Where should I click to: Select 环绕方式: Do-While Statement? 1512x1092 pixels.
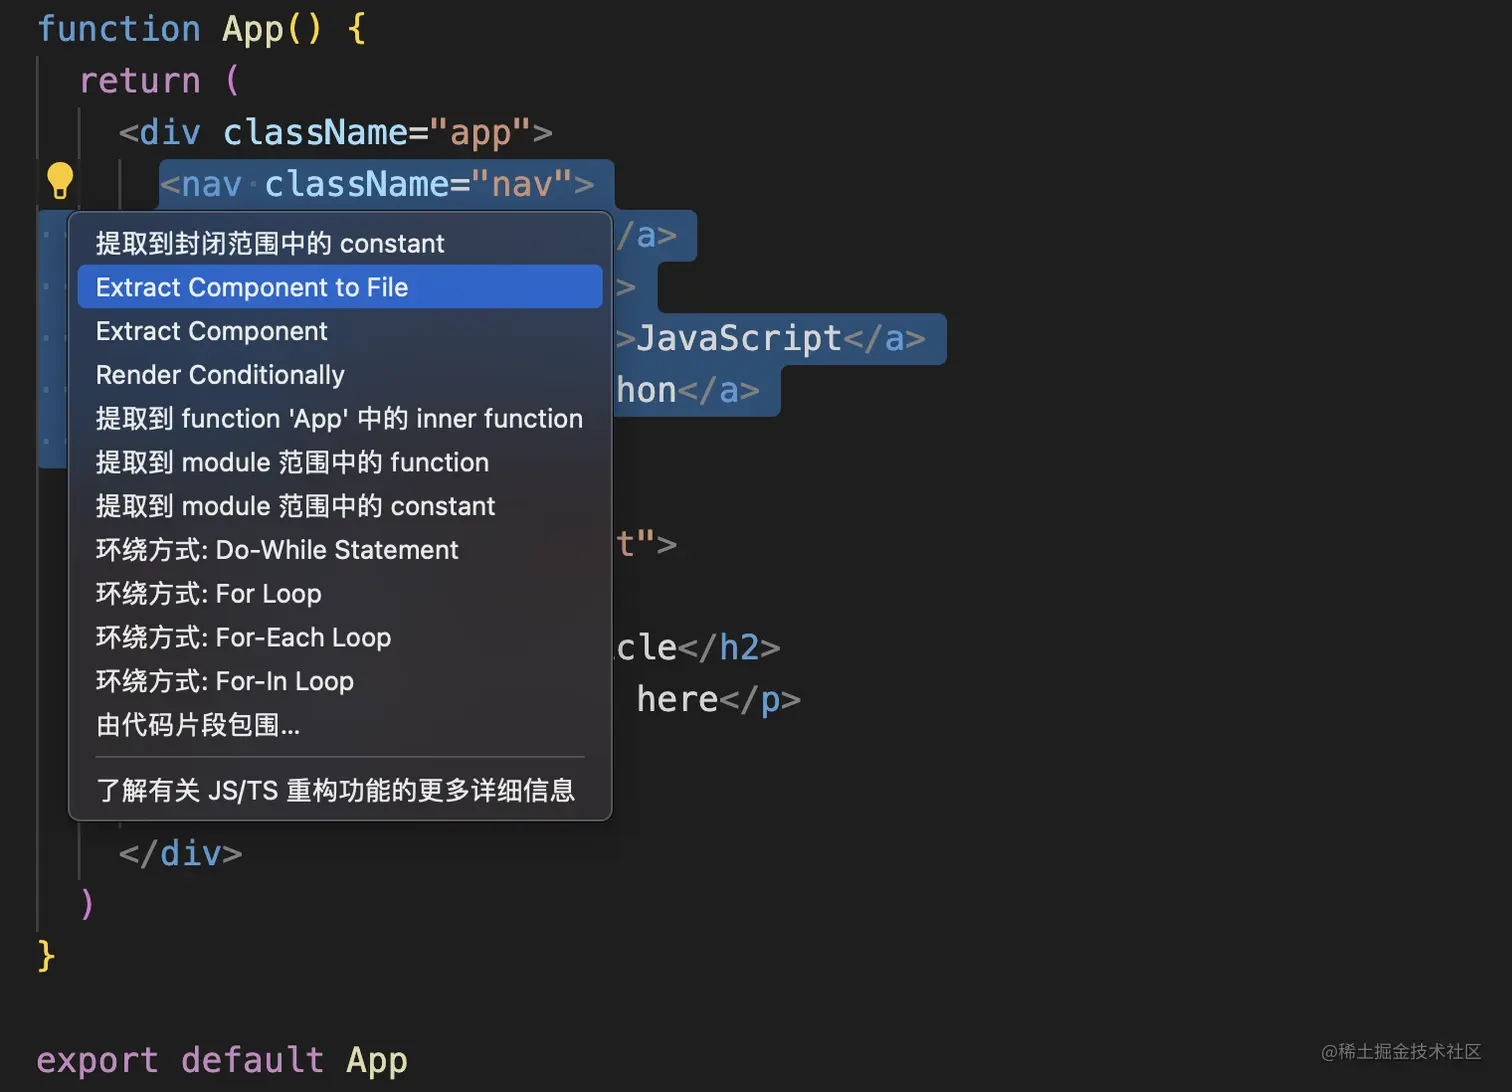click(x=340, y=550)
